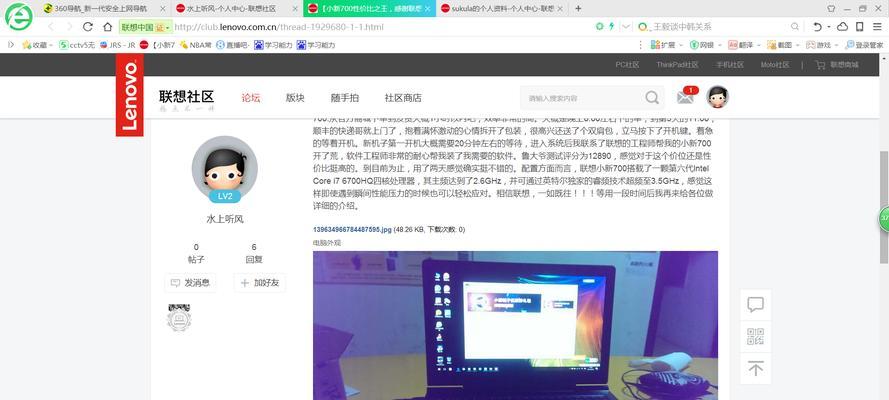Click the community search magnifier icon
The height and width of the screenshot is (400, 889).
[x=652, y=98]
